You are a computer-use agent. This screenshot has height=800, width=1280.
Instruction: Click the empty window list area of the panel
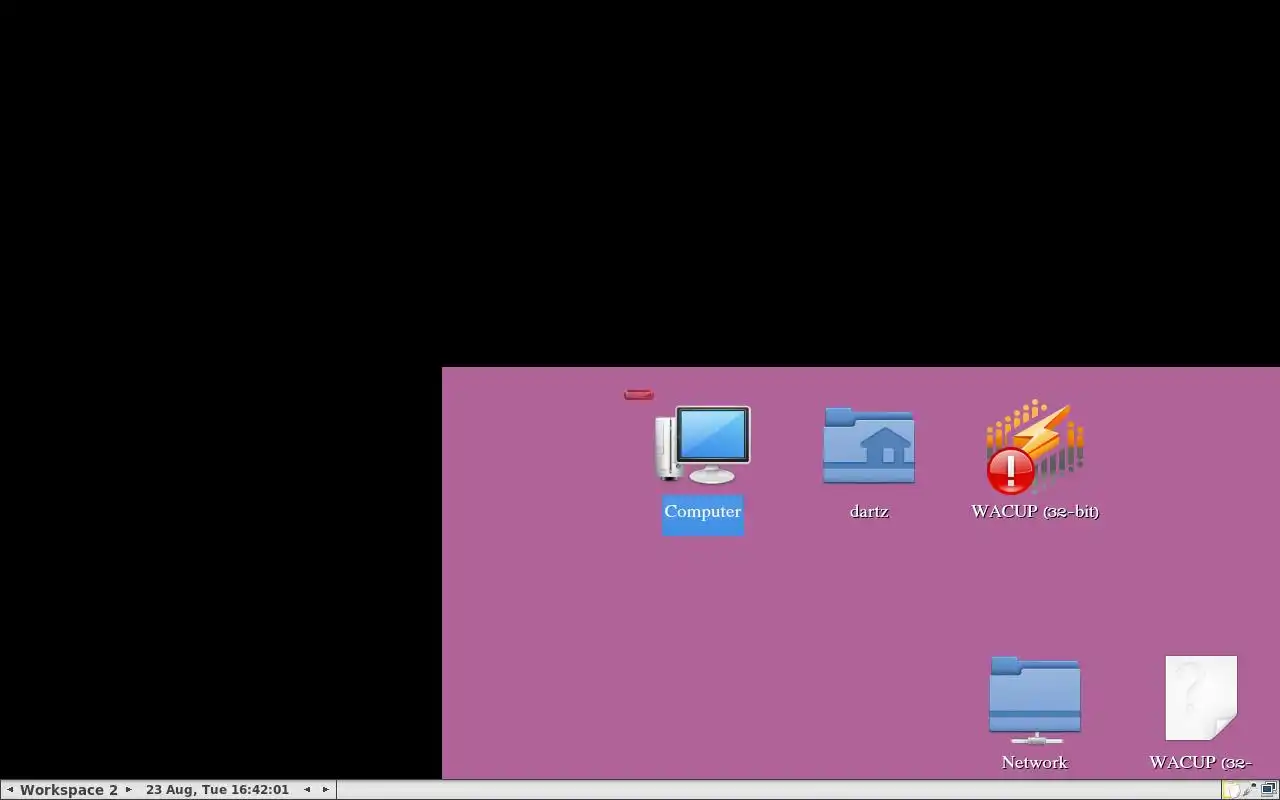coord(779,790)
